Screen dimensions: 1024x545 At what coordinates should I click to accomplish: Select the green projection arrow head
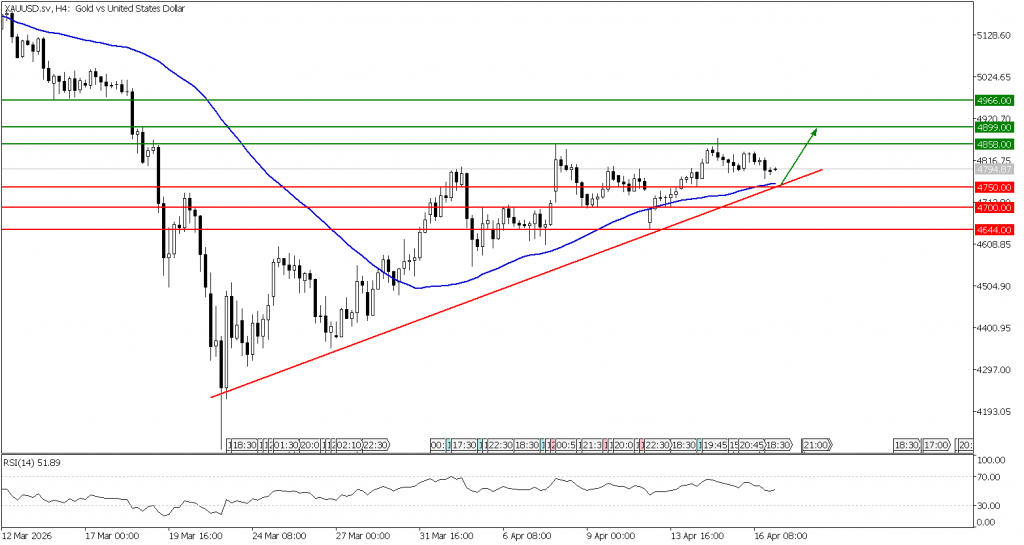point(814,132)
